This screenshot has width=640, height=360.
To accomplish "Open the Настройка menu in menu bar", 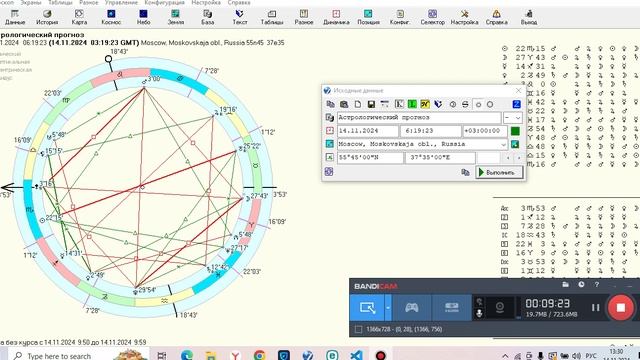I will [x=206, y=2].
